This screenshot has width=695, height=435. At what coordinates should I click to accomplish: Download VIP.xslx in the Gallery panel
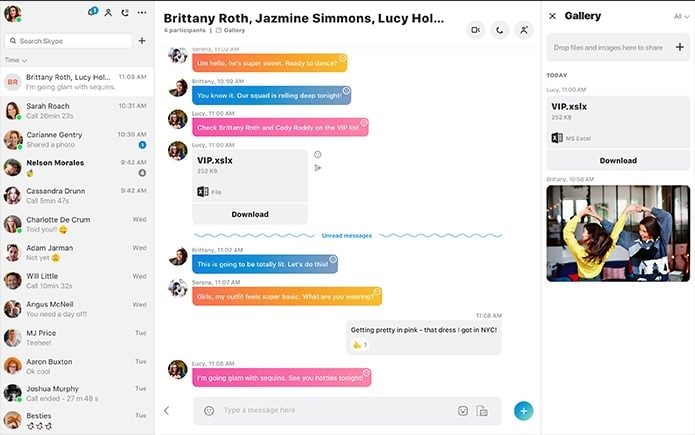point(618,161)
